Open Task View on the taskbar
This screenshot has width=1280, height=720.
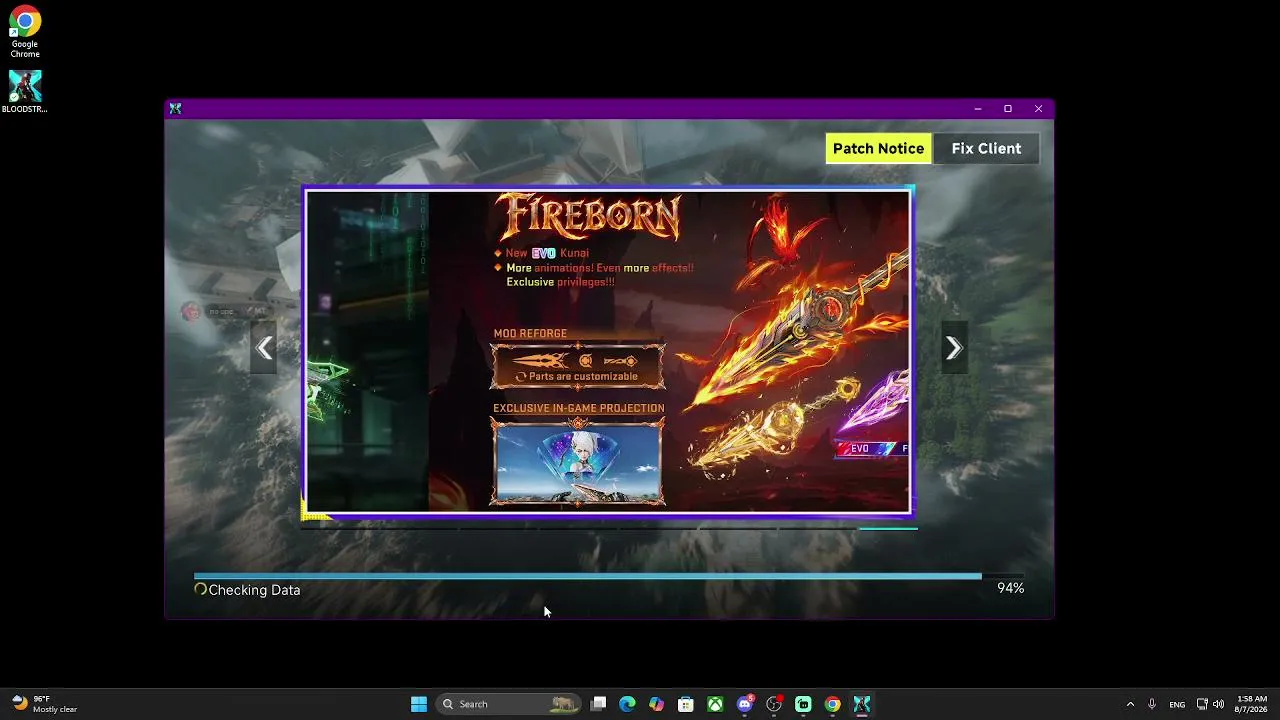click(598, 704)
